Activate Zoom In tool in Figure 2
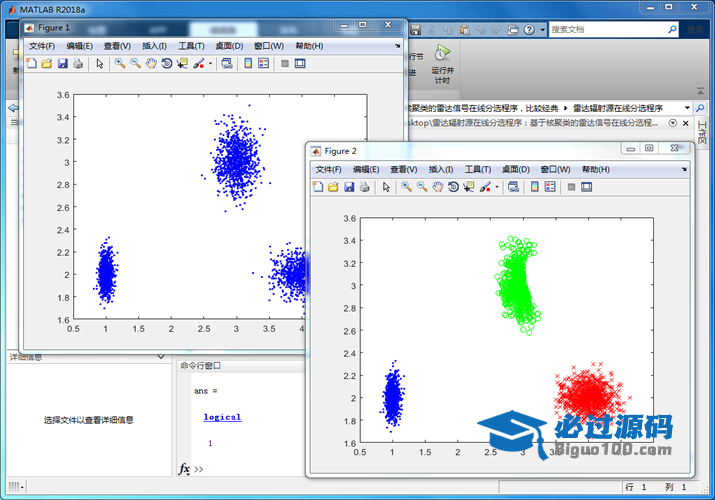The image size is (715, 500). click(x=406, y=187)
